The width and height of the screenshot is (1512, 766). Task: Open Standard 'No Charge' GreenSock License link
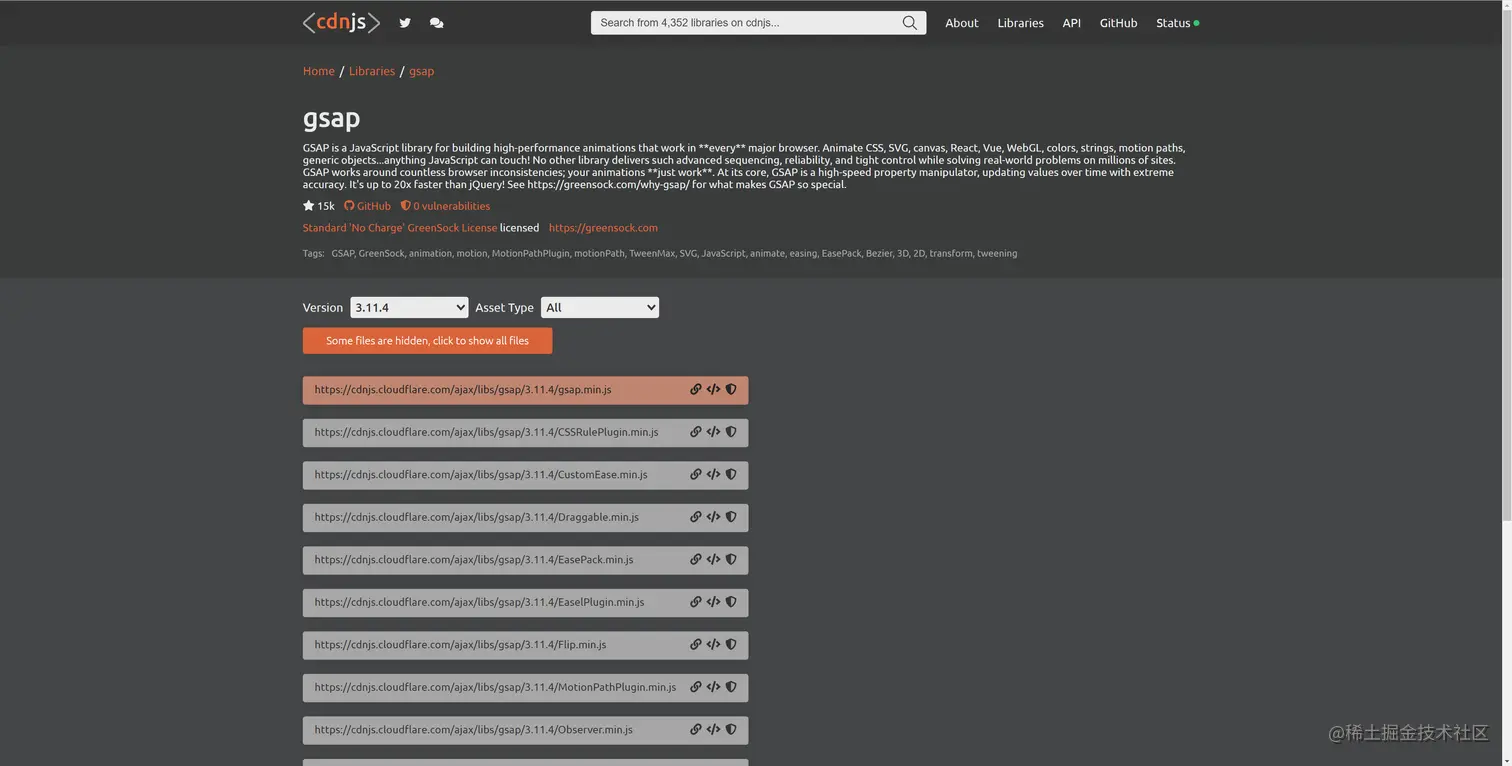click(400, 228)
